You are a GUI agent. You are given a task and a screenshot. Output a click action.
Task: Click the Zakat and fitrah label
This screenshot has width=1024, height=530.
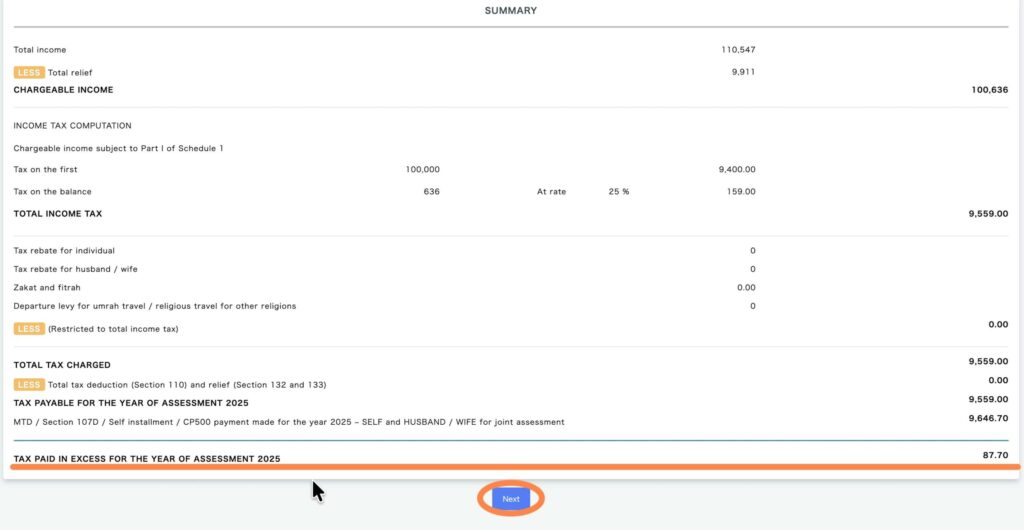[x=45, y=287]
